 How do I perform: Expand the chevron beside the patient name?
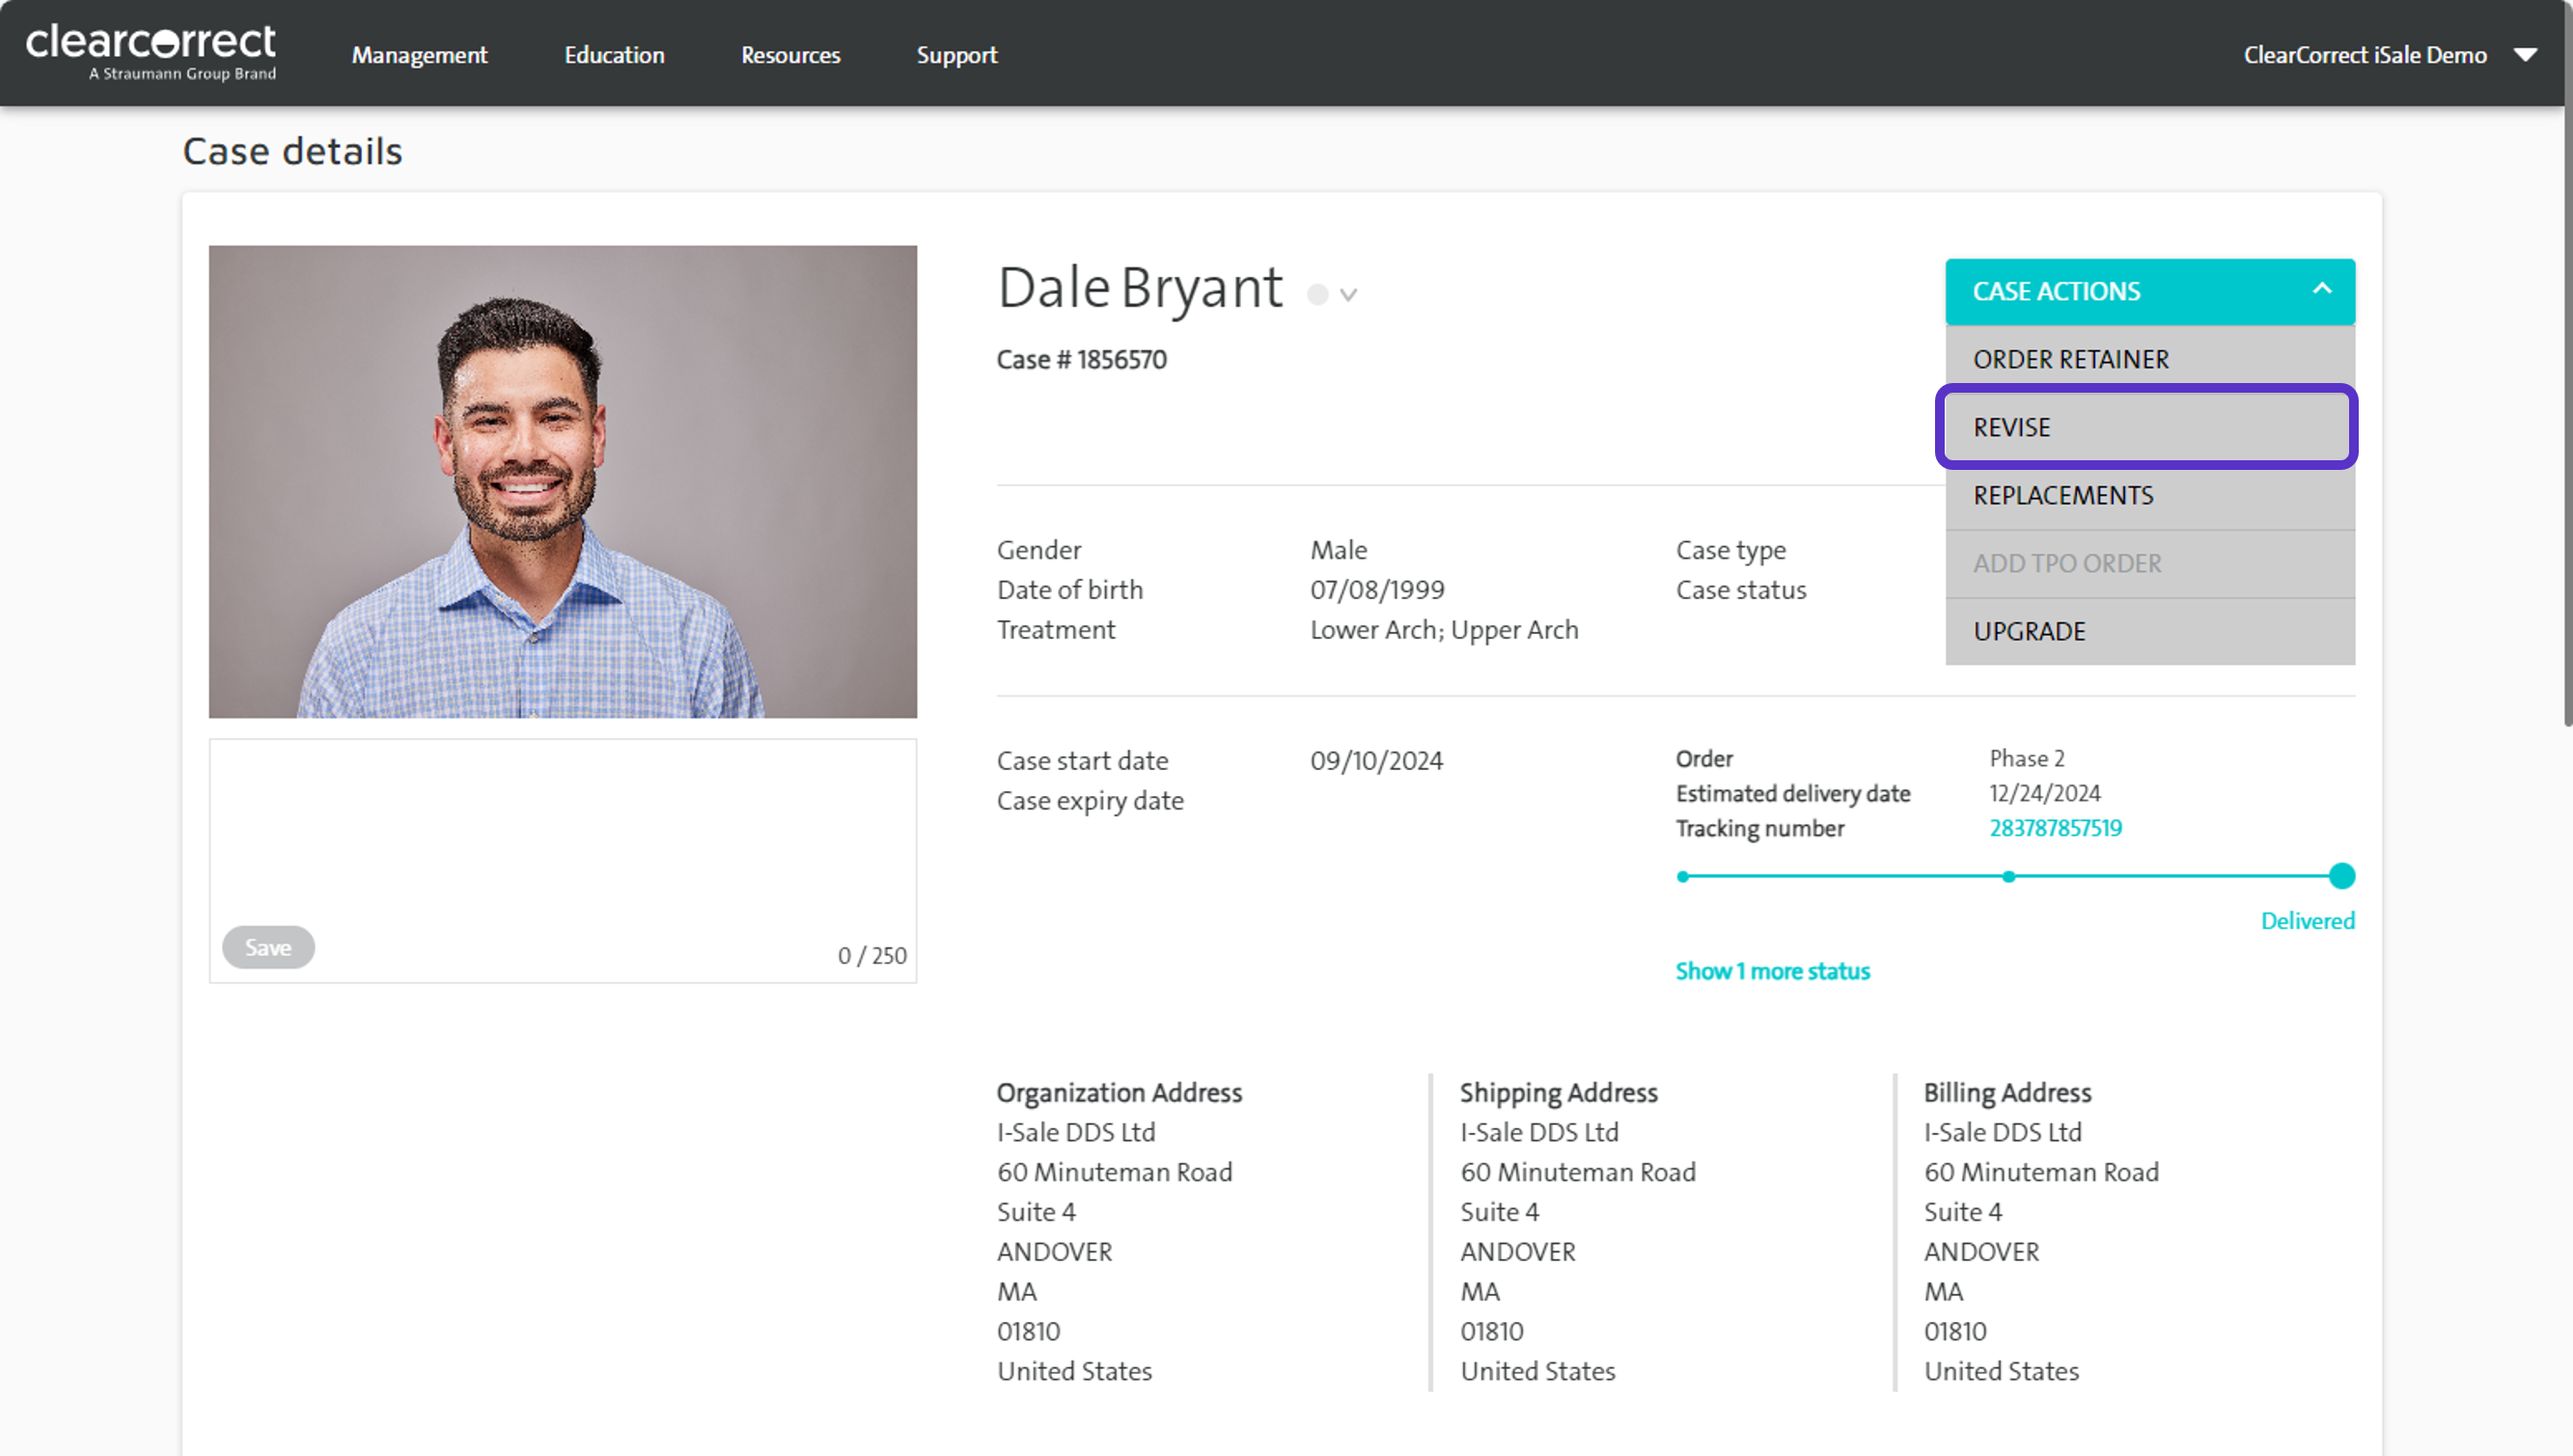point(1348,295)
